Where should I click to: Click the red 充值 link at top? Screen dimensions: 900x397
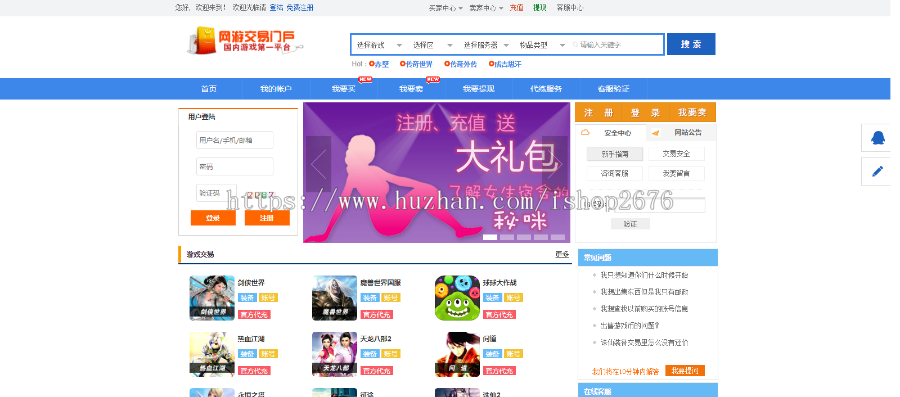click(517, 8)
